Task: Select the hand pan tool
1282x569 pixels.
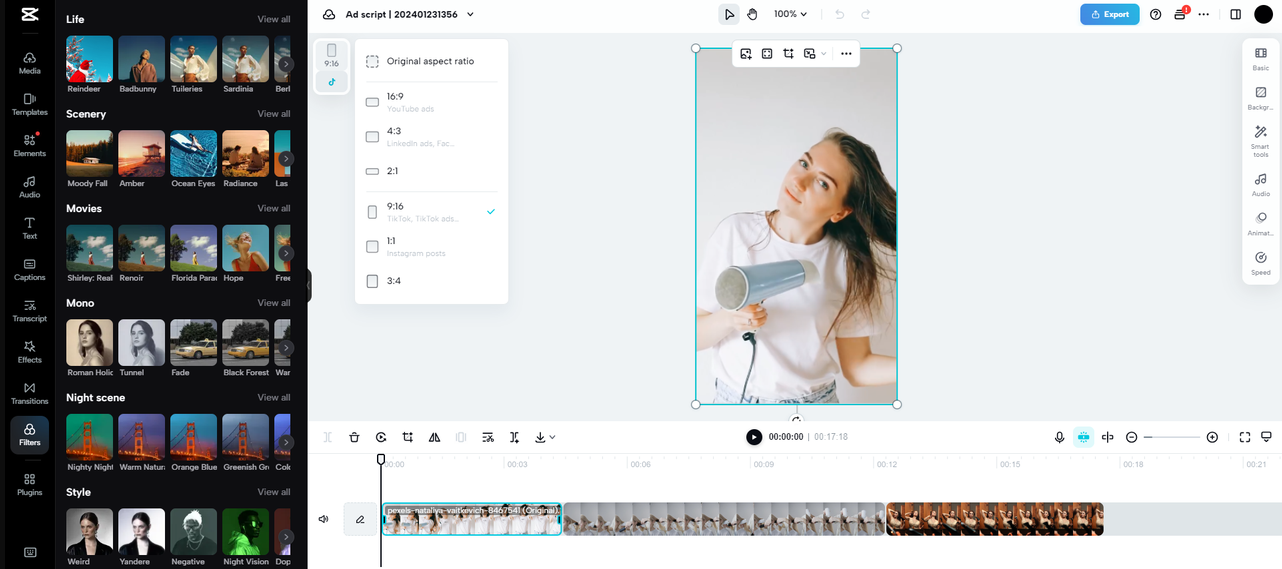Action: click(752, 14)
